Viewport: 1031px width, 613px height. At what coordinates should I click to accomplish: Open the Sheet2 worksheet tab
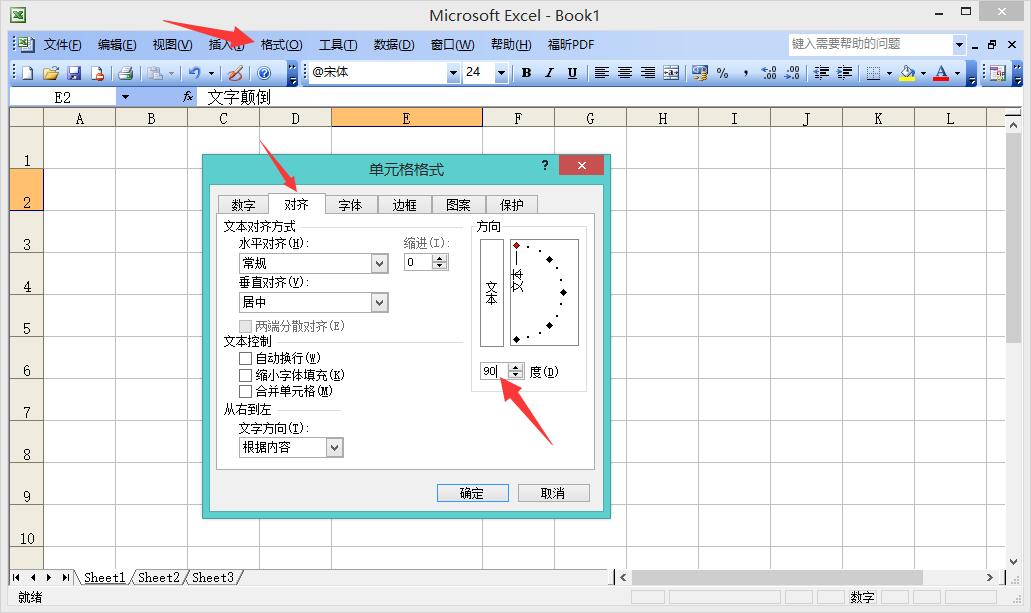click(x=159, y=577)
